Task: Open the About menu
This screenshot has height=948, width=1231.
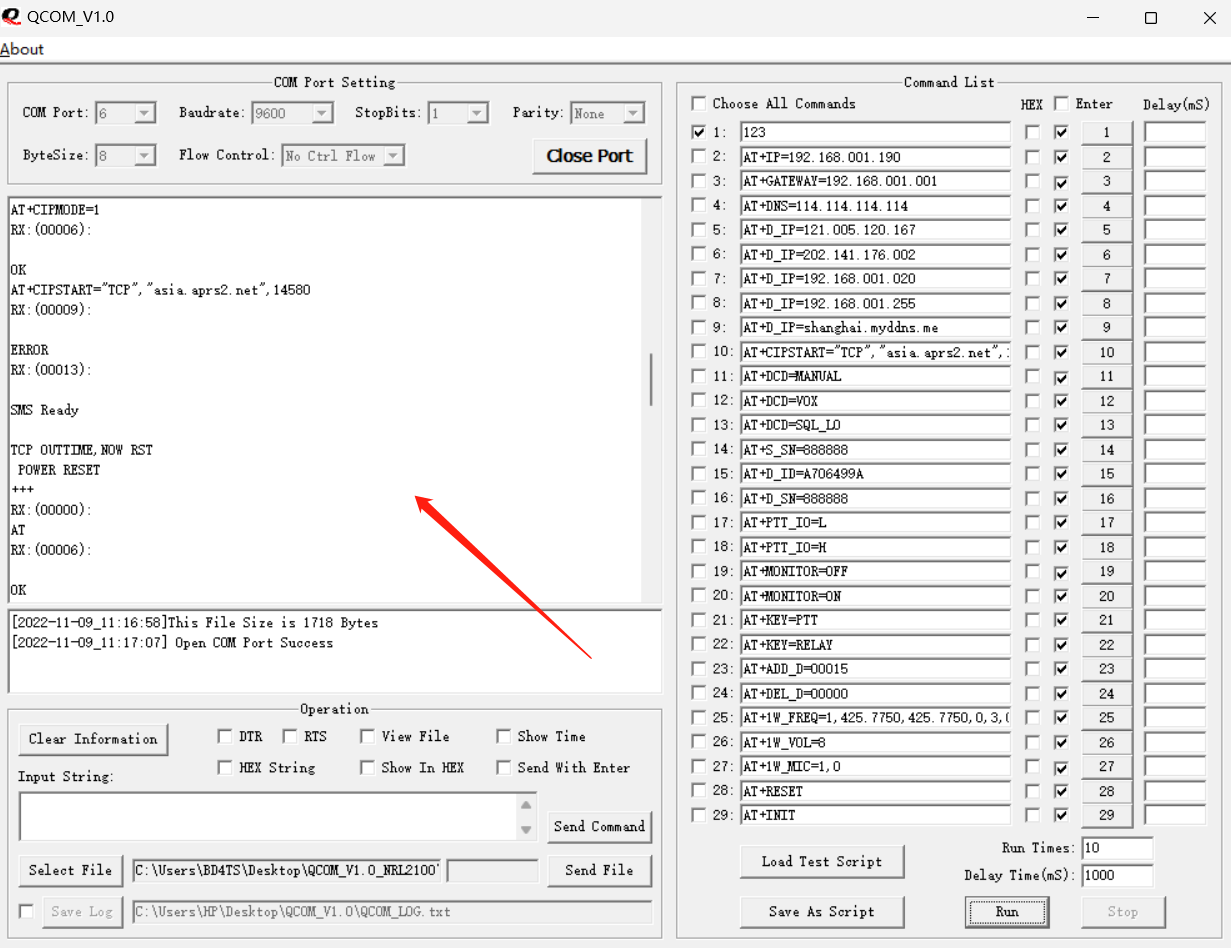Action: [22, 49]
